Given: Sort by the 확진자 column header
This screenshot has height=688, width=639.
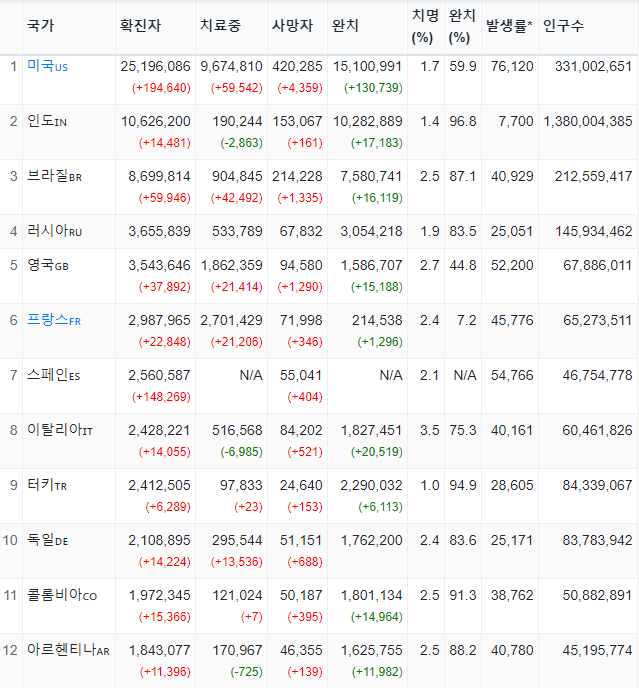Looking at the screenshot, I should click(140, 25).
